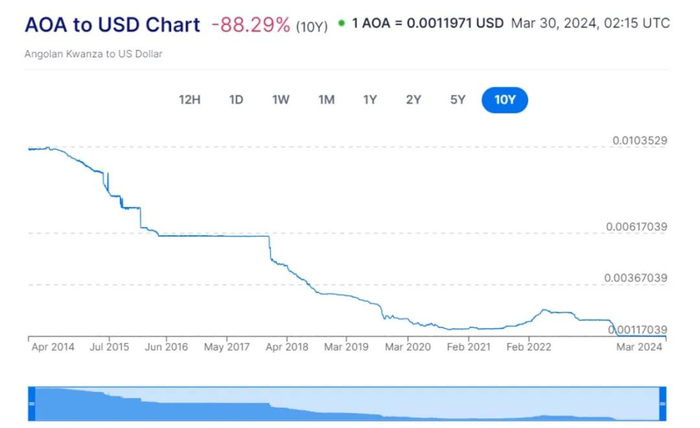Click the Mar 2024 axis label
Image resolution: width=700 pixels, height=428 pixels.
pos(638,347)
